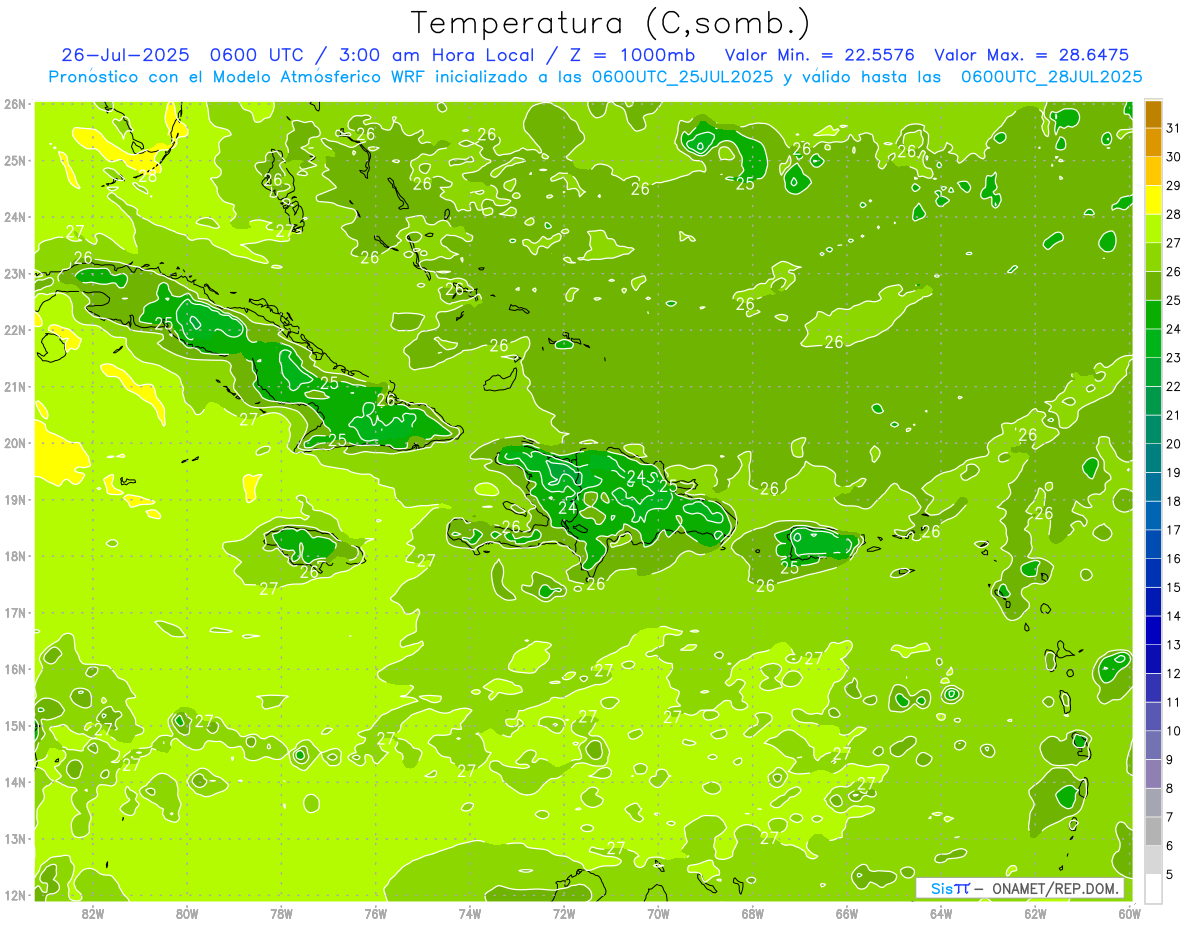
Task: Click the '12N' latitude axis label
Action: 15,895
